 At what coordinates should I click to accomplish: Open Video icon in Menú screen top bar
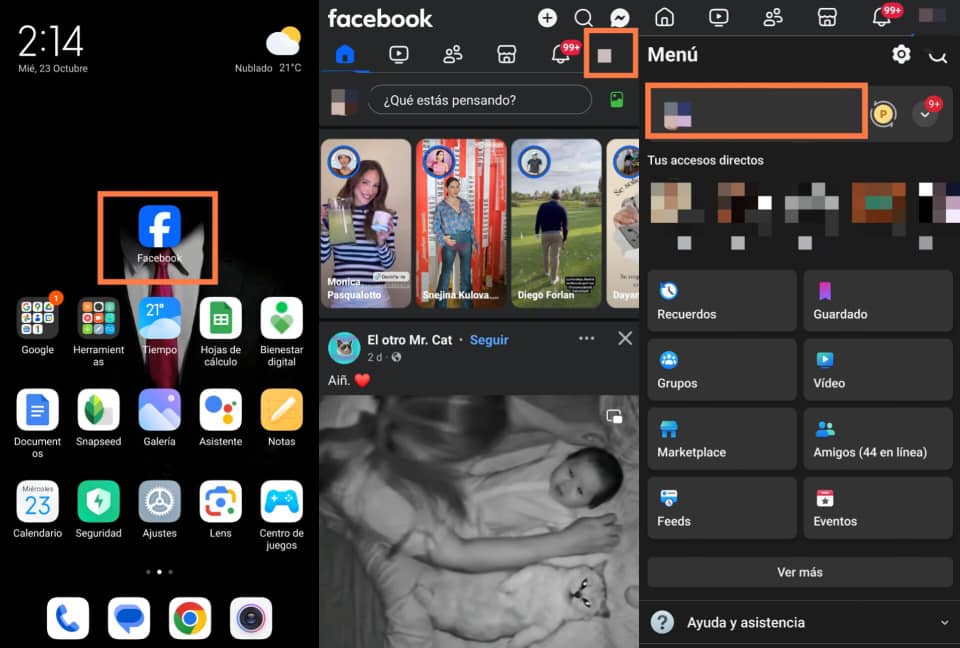719,17
